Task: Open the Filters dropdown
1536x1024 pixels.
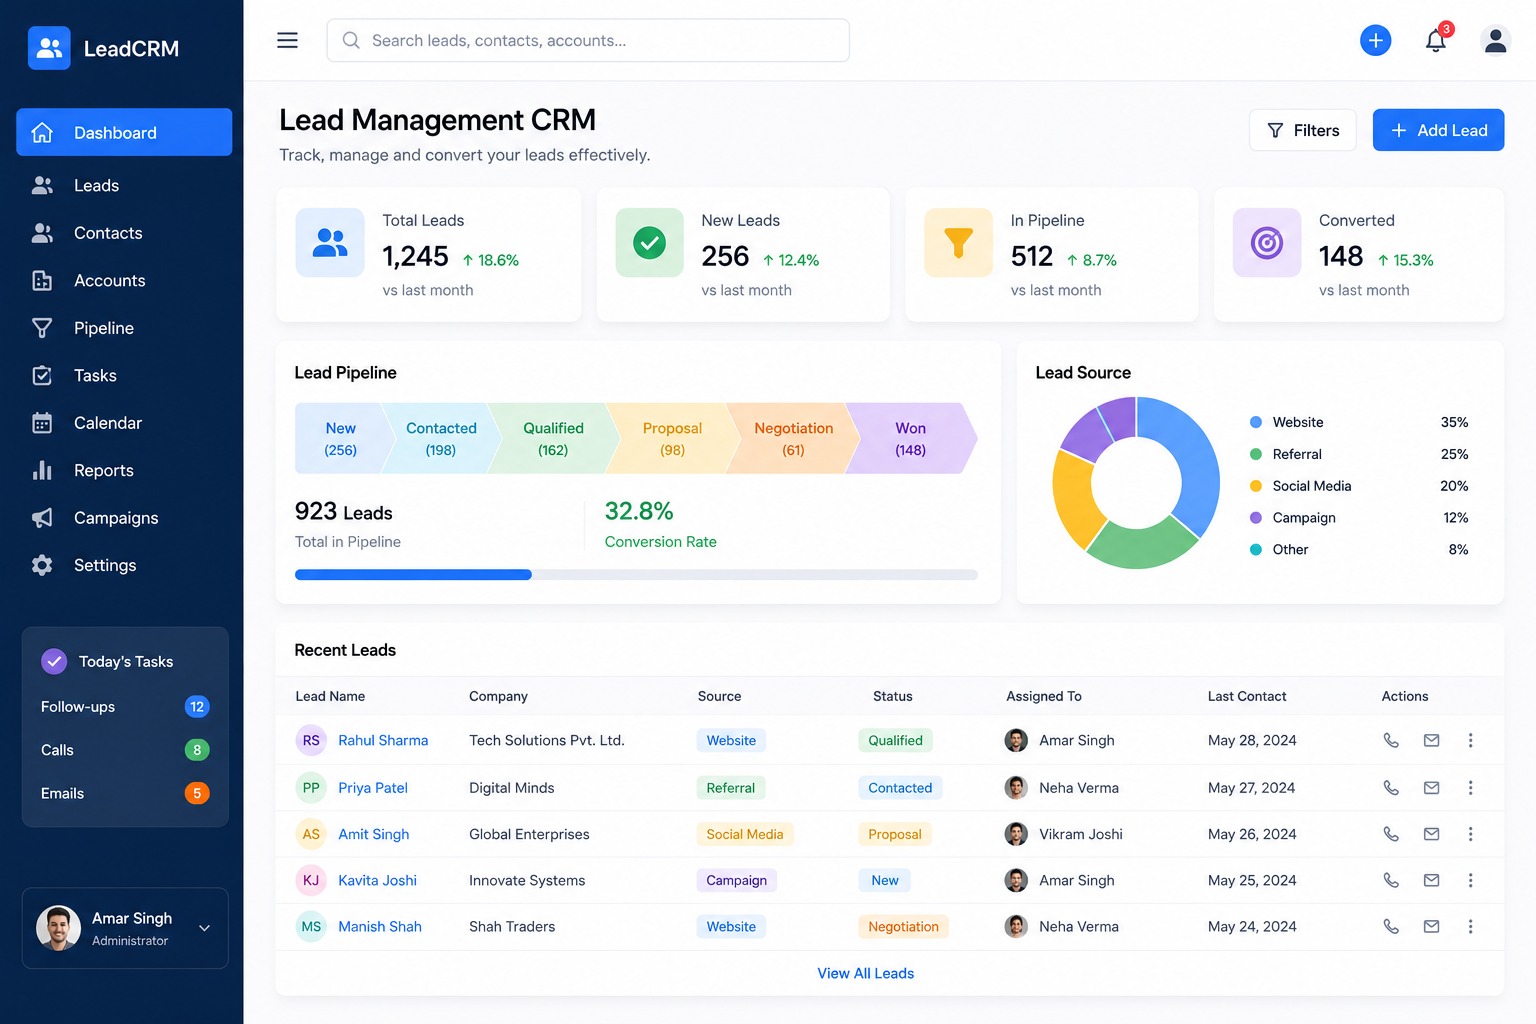Action: pos(1302,130)
